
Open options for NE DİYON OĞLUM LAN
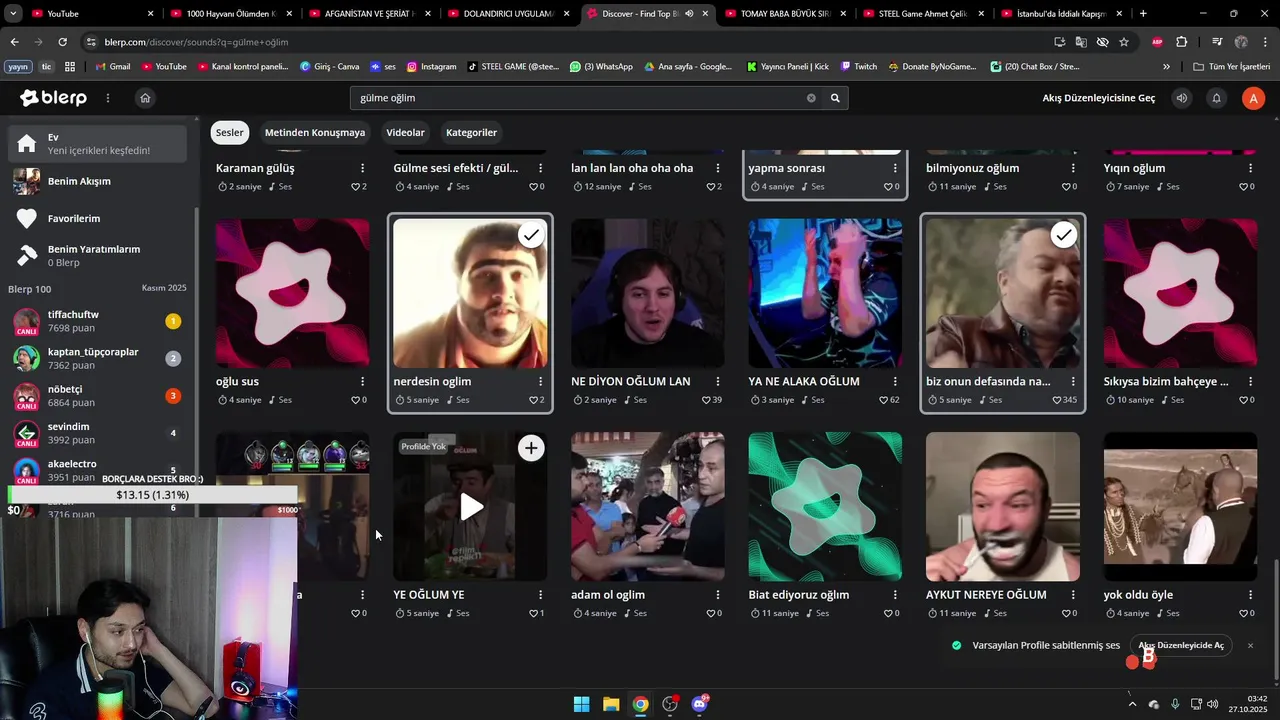click(717, 381)
